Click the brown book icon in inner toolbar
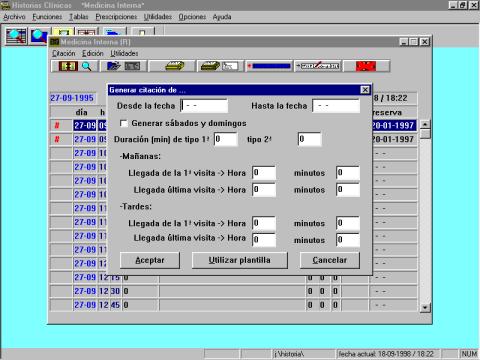480x360 pixels. [68, 66]
